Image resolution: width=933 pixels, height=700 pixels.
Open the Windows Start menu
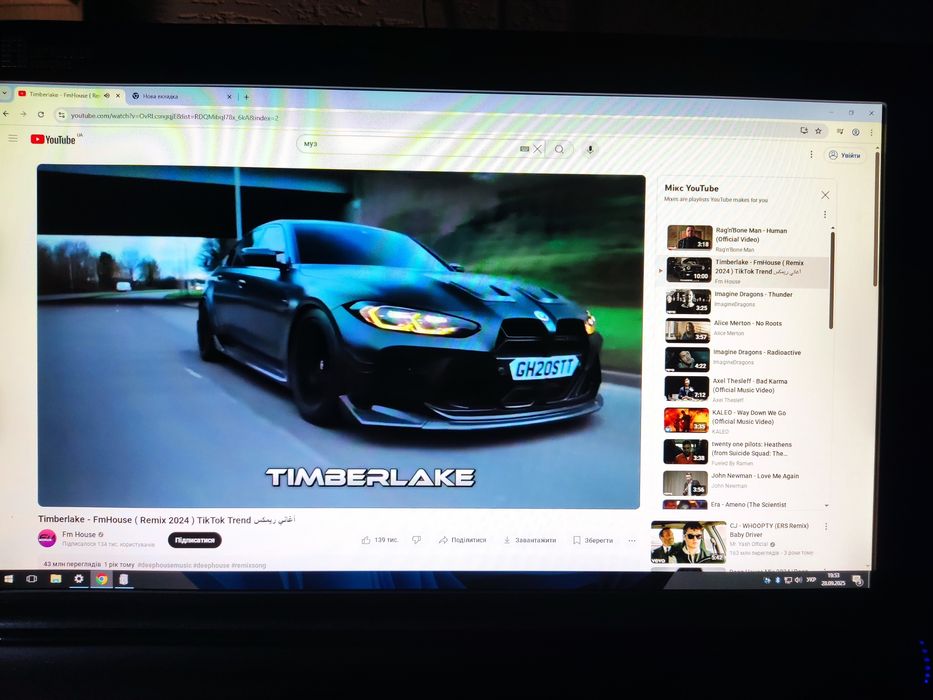[8, 579]
